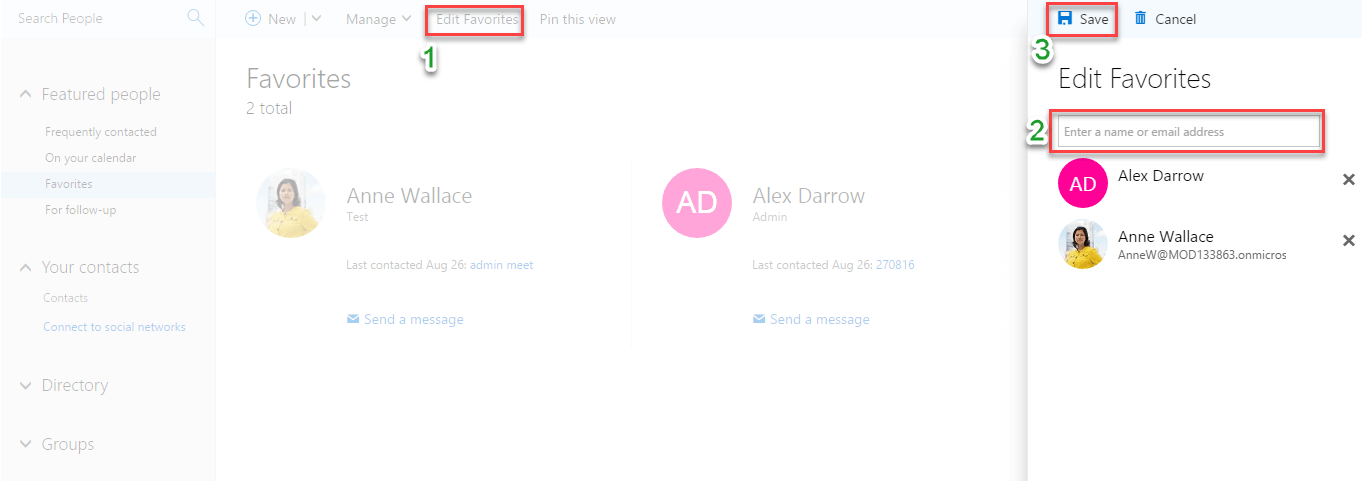
Task: Click the Save floppy disk icon
Action: (x=1065, y=19)
